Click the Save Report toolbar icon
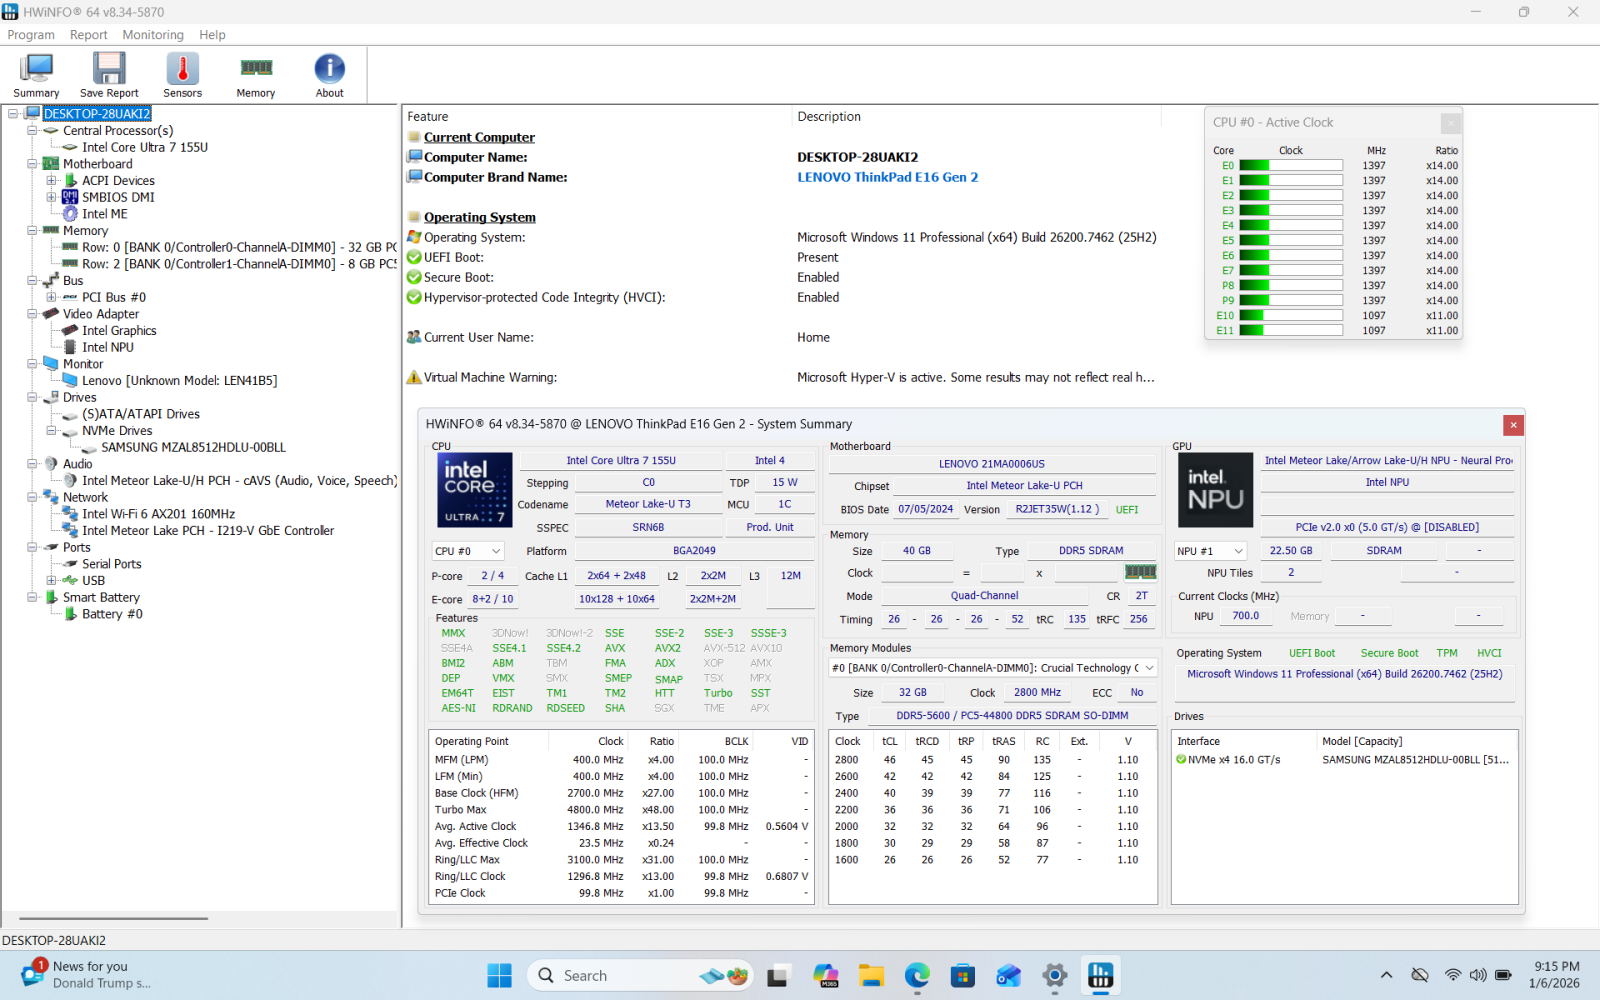Image resolution: width=1600 pixels, height=1000 pixels. (109, 76)
